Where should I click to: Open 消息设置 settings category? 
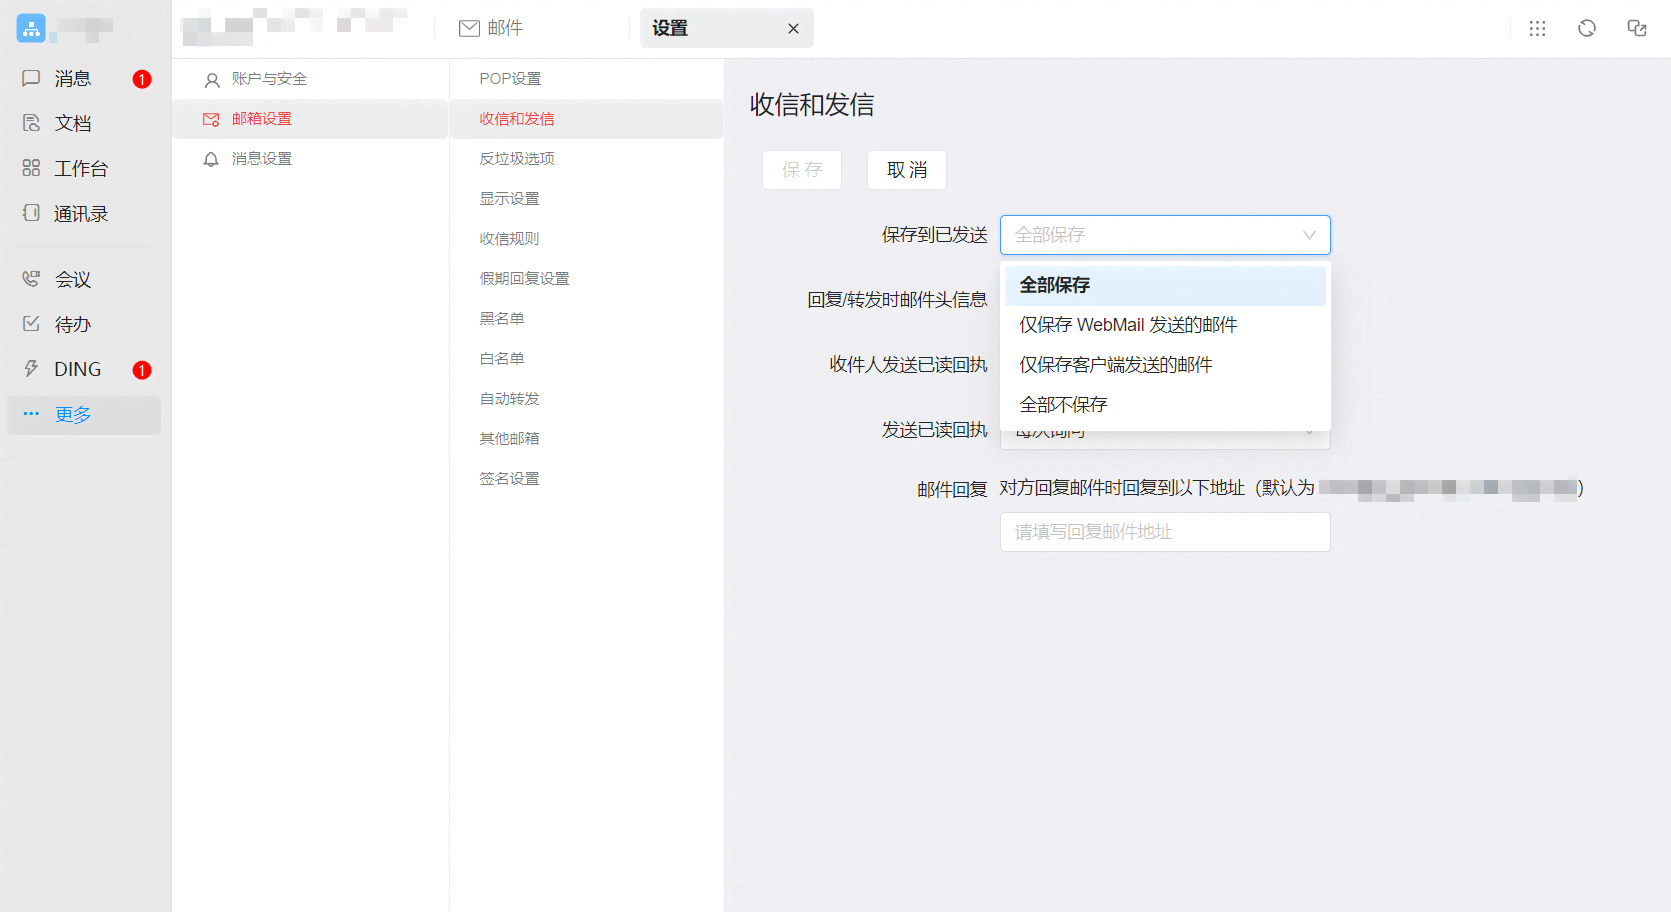(310, 159)
